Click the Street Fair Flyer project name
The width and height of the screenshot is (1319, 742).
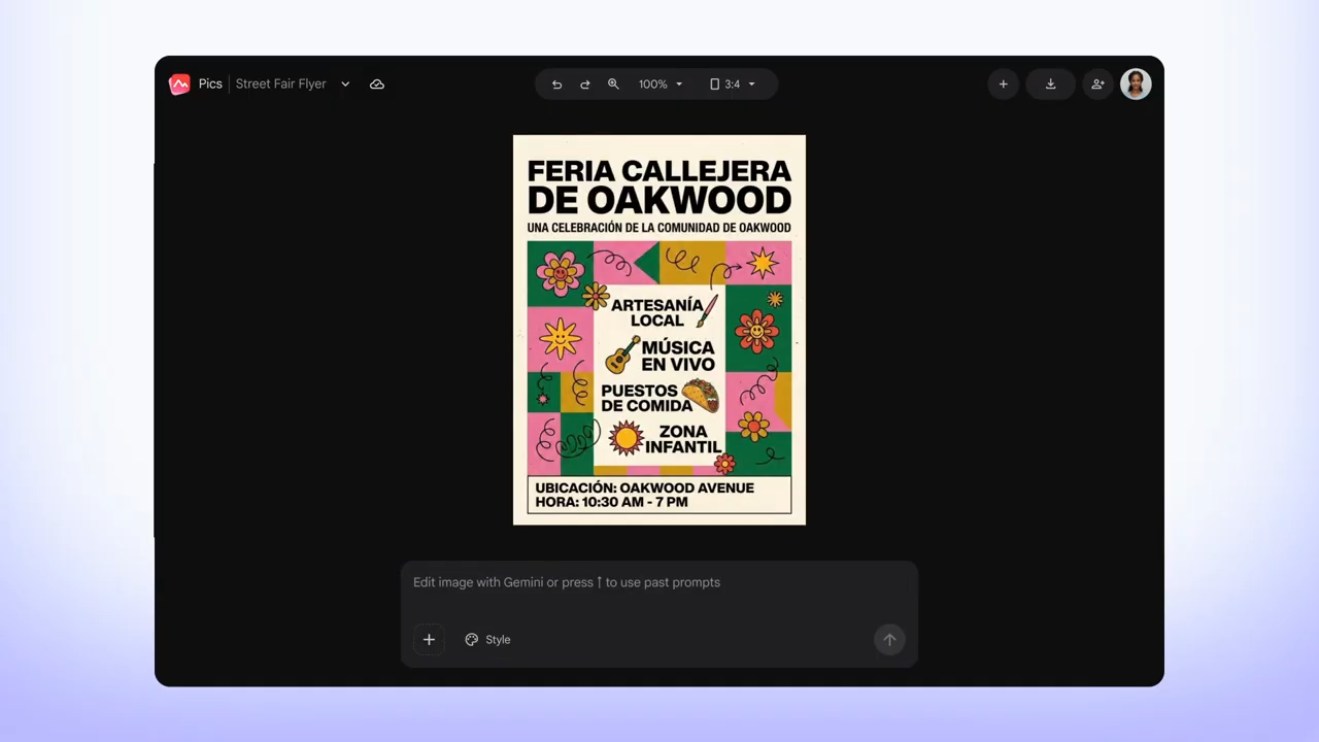pos(281,84)
